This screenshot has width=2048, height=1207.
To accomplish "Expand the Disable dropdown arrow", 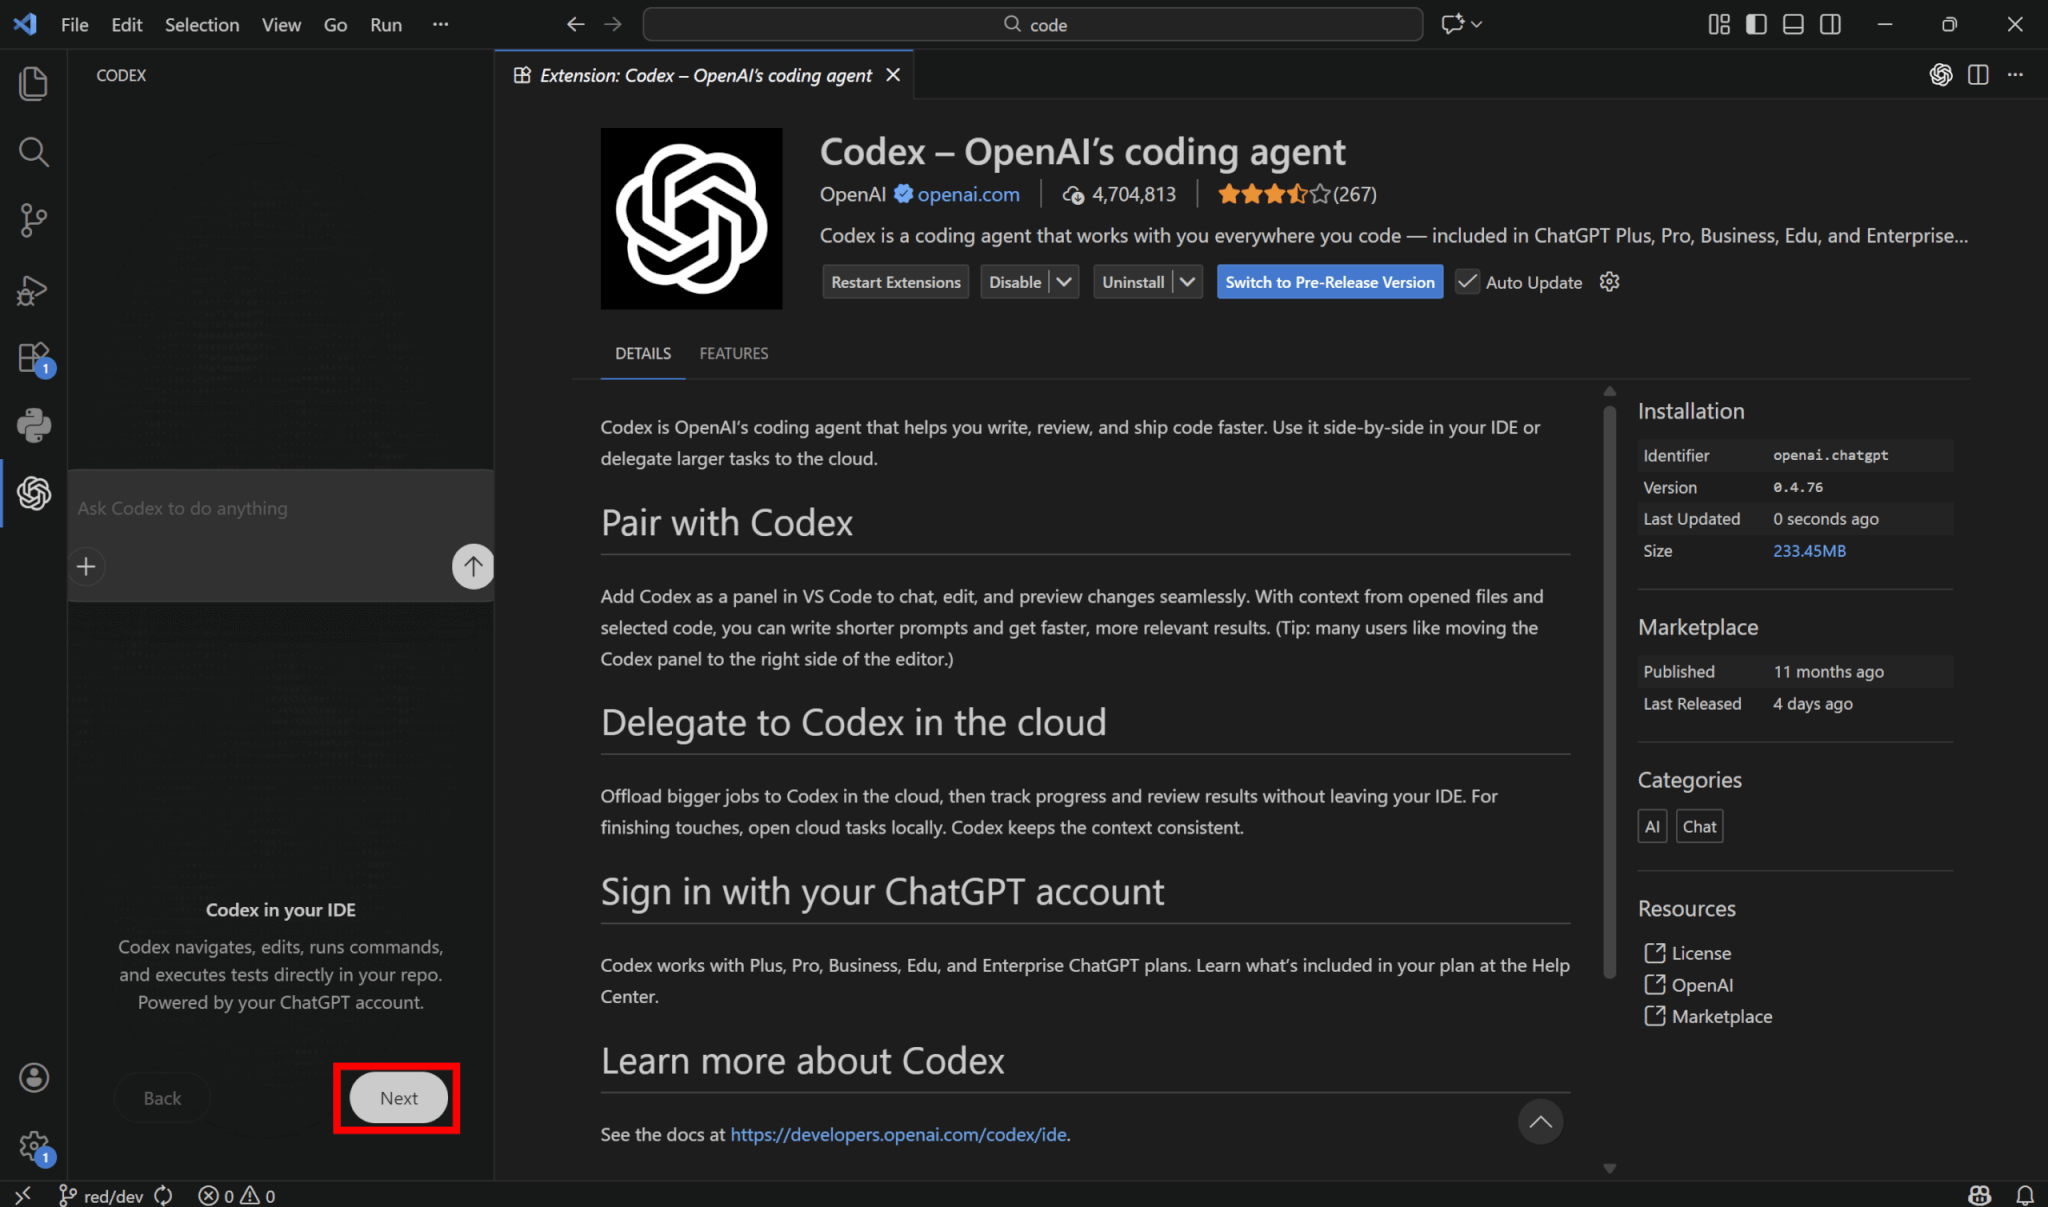I will point(1064,282).
